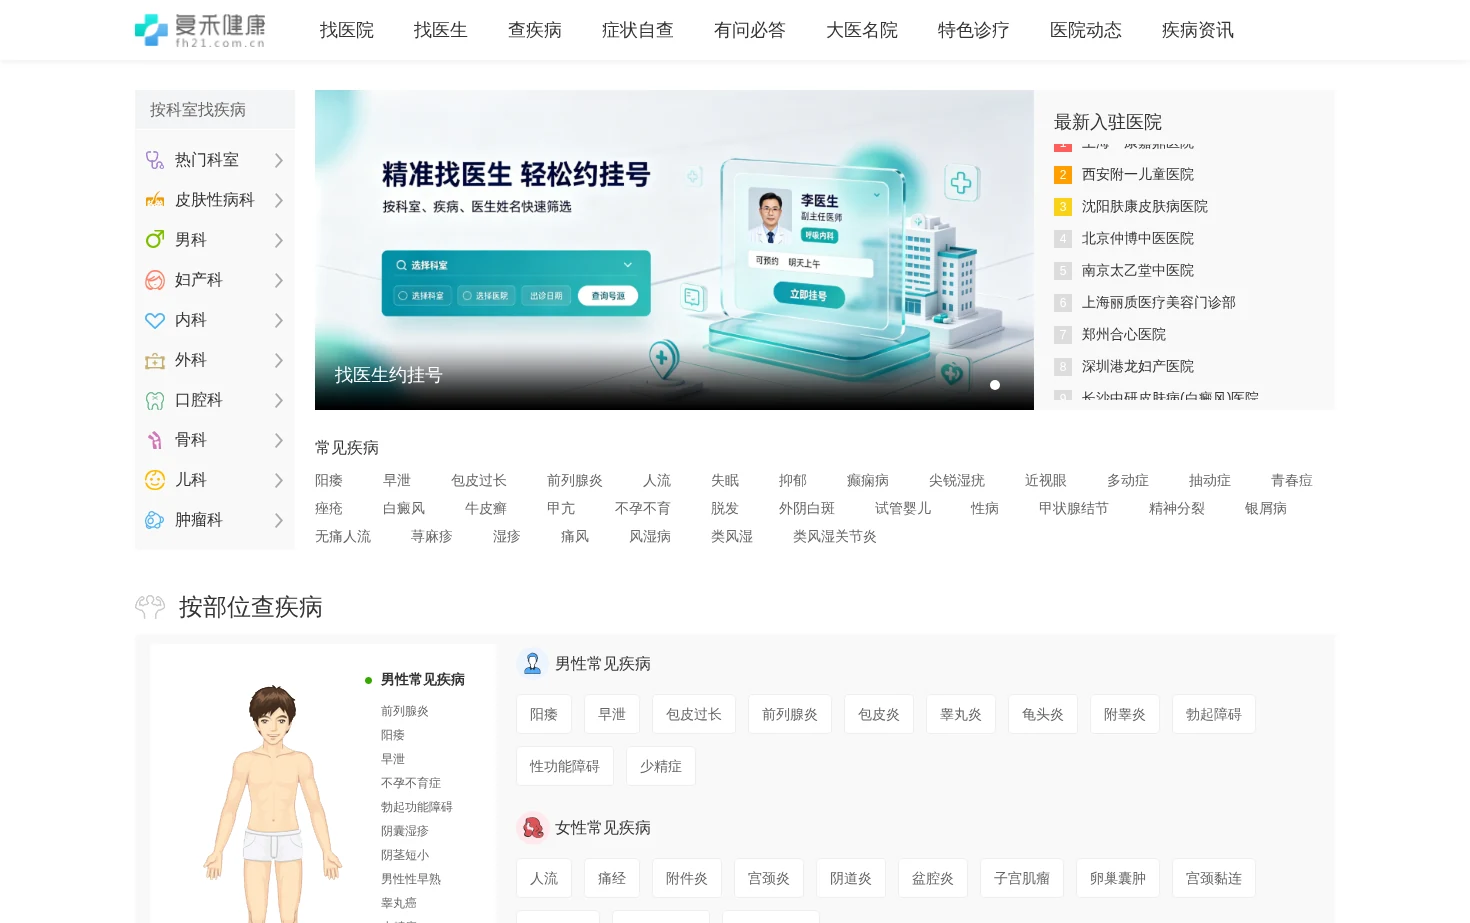This screenshot has width=1470, height=923.
Task: Click the 青春痘 common disease link
Action: pyautogui.click(x=1292, y=480)
